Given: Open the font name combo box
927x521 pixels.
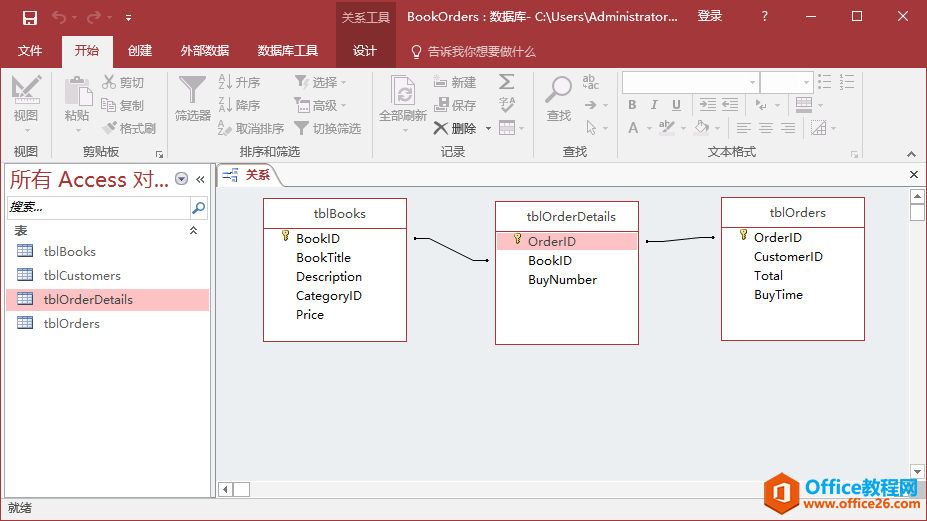Looking at the screenshot, I should click(690, 82).
